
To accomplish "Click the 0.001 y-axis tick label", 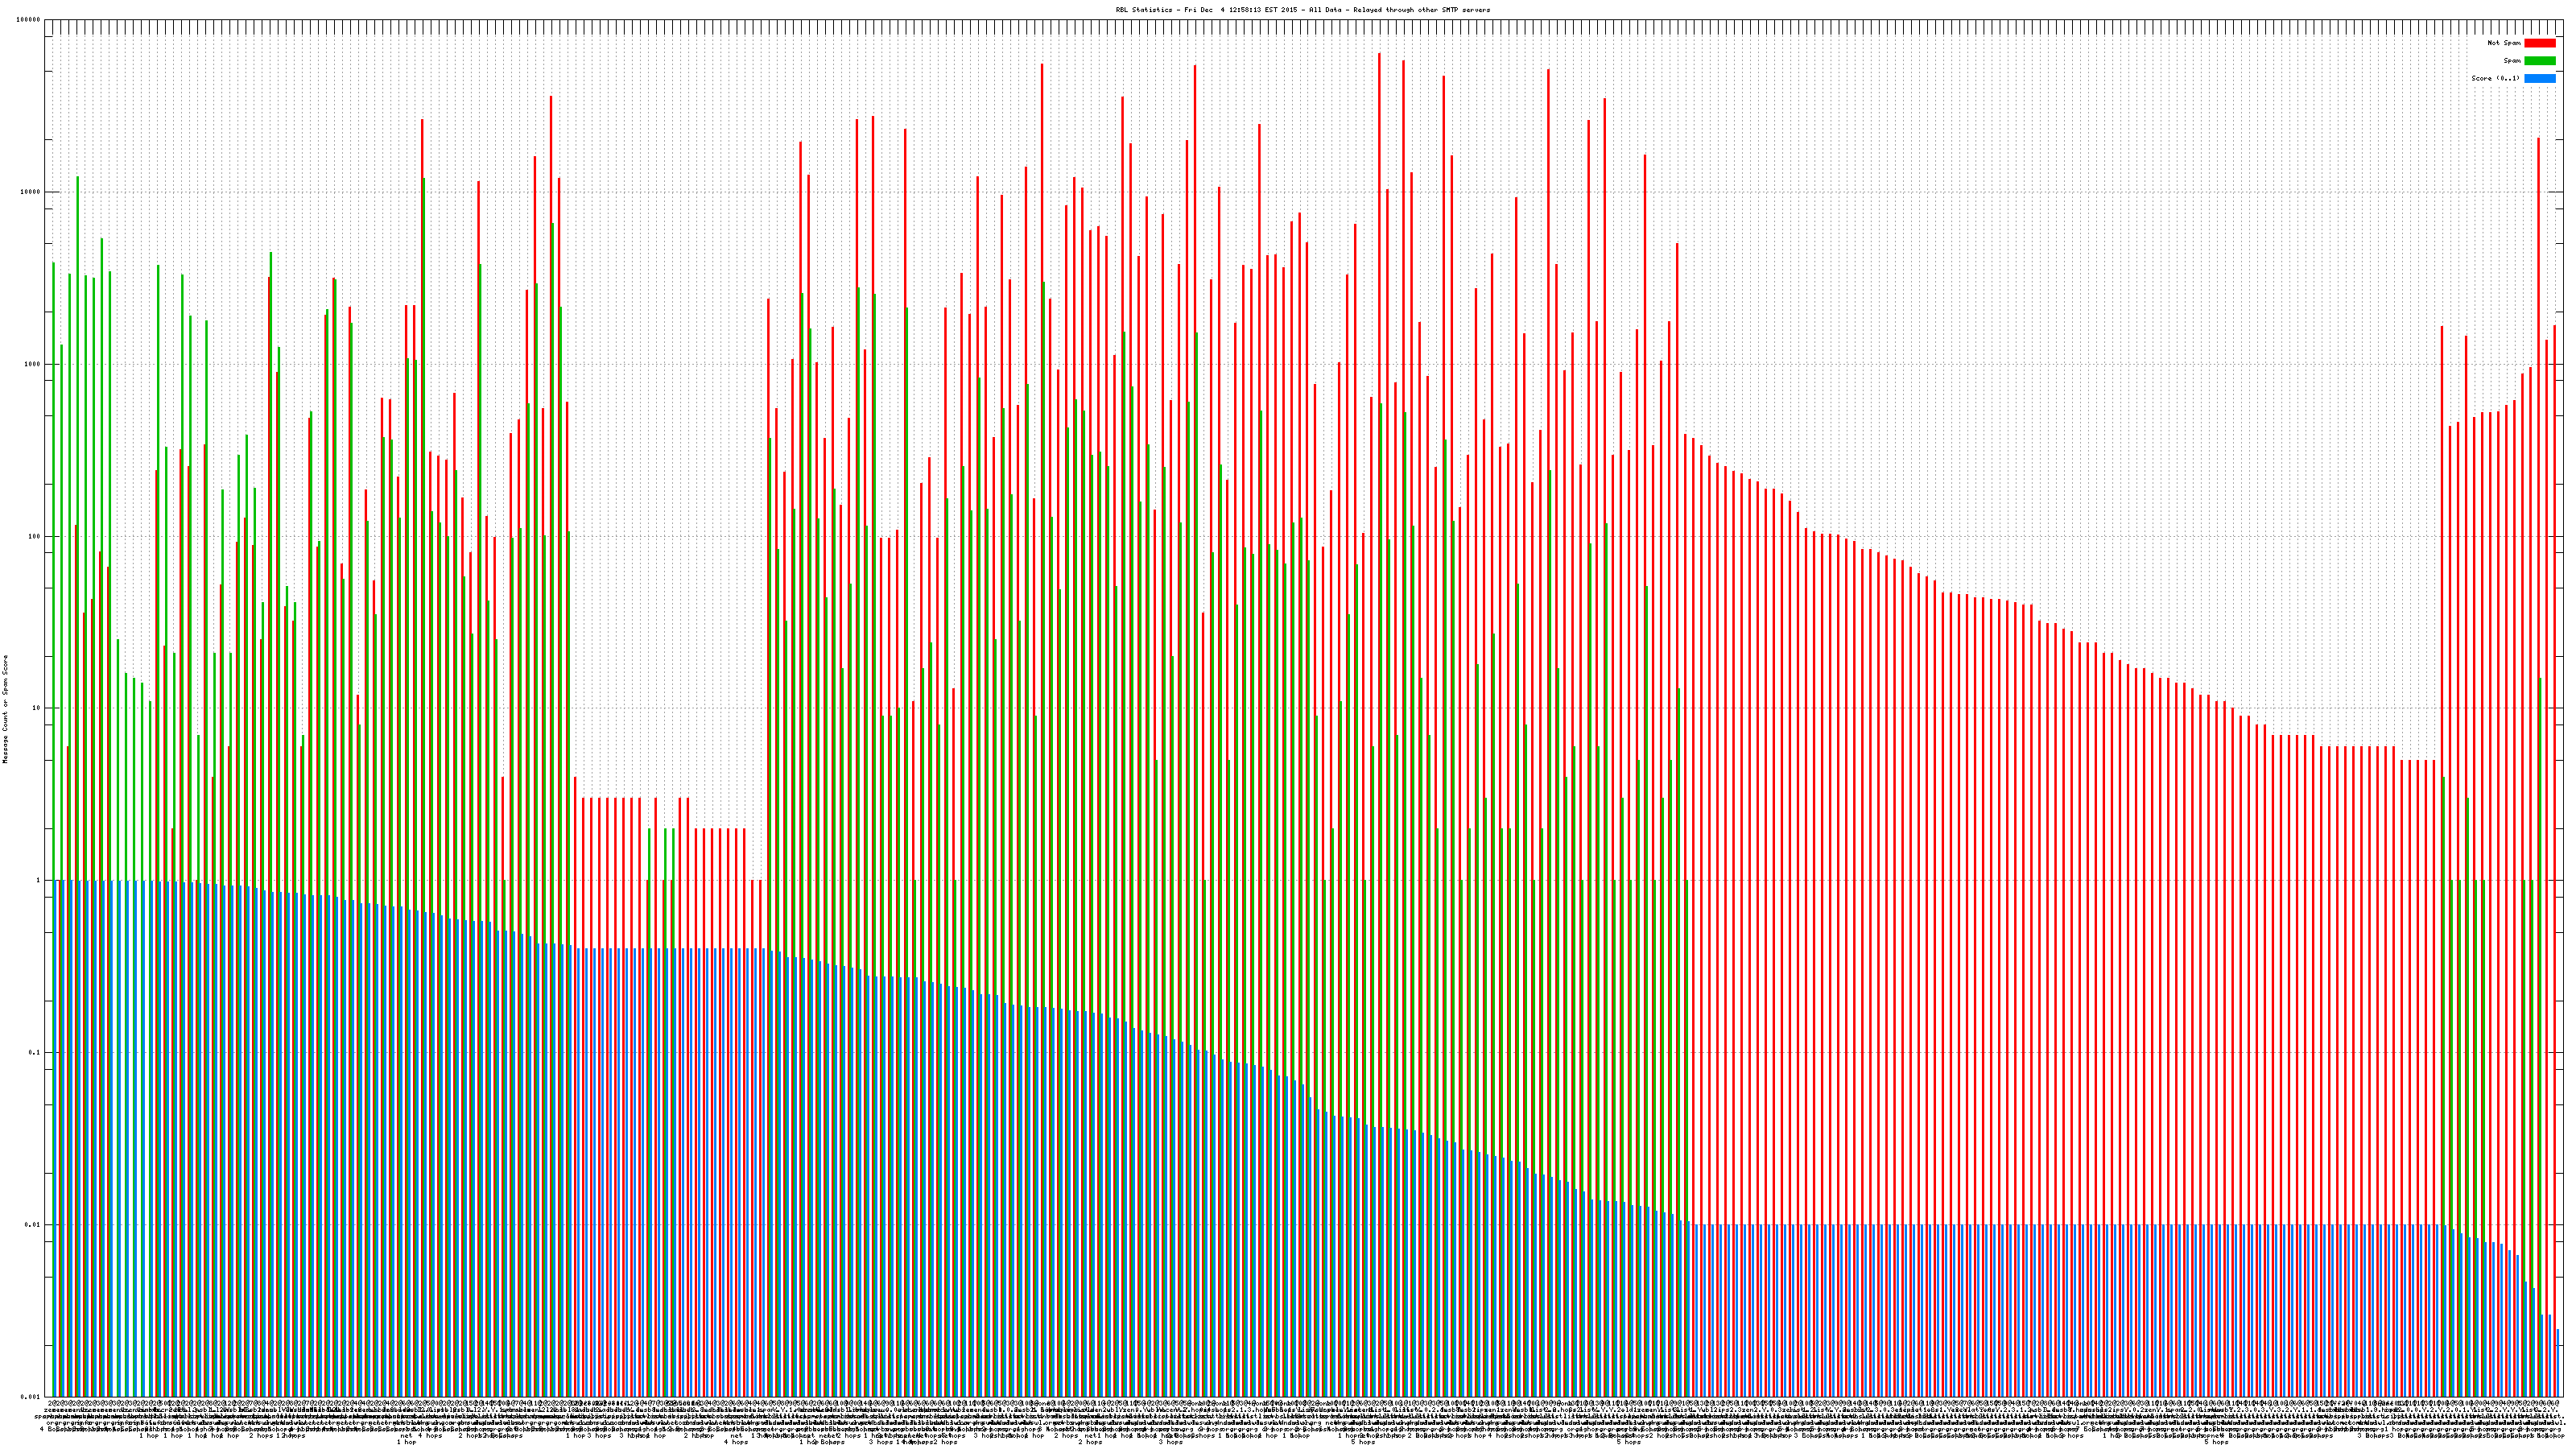I will pyautogui.click(x=31, y=1396).
